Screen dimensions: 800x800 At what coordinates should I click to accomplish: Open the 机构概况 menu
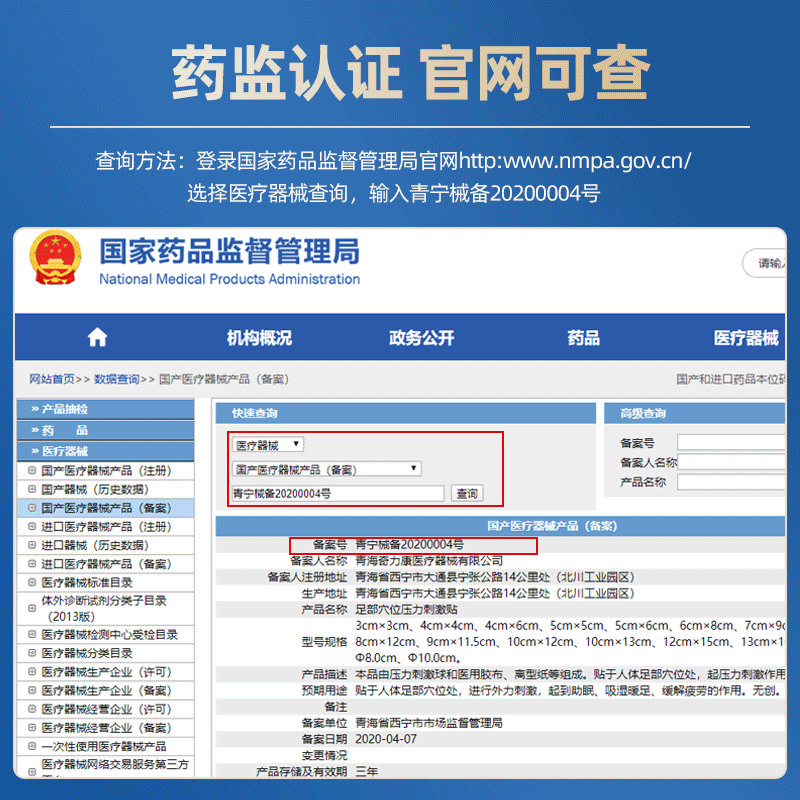259,338
